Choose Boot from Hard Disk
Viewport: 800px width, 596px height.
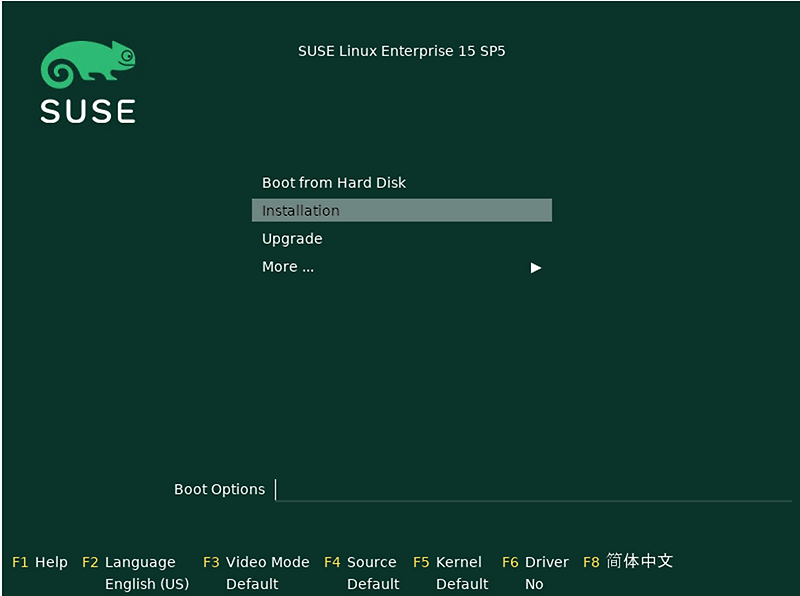333,182
